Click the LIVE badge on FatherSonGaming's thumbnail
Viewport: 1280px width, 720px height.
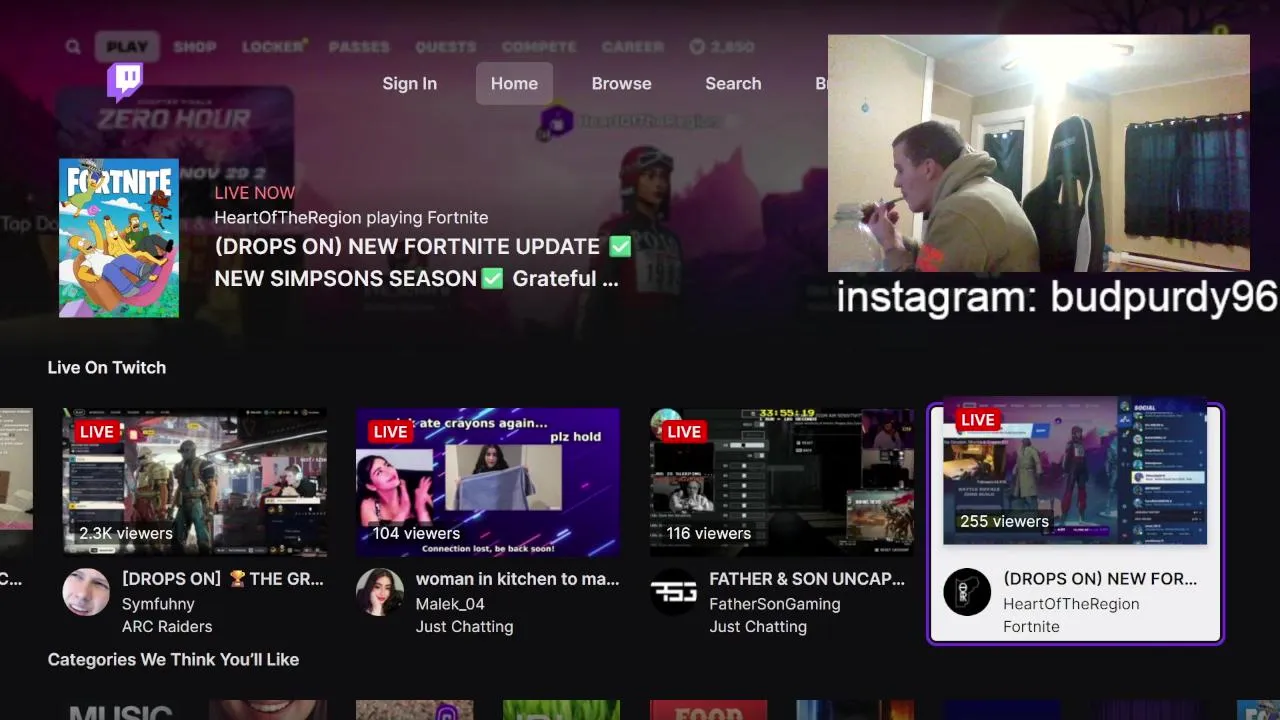click(684, 432)
